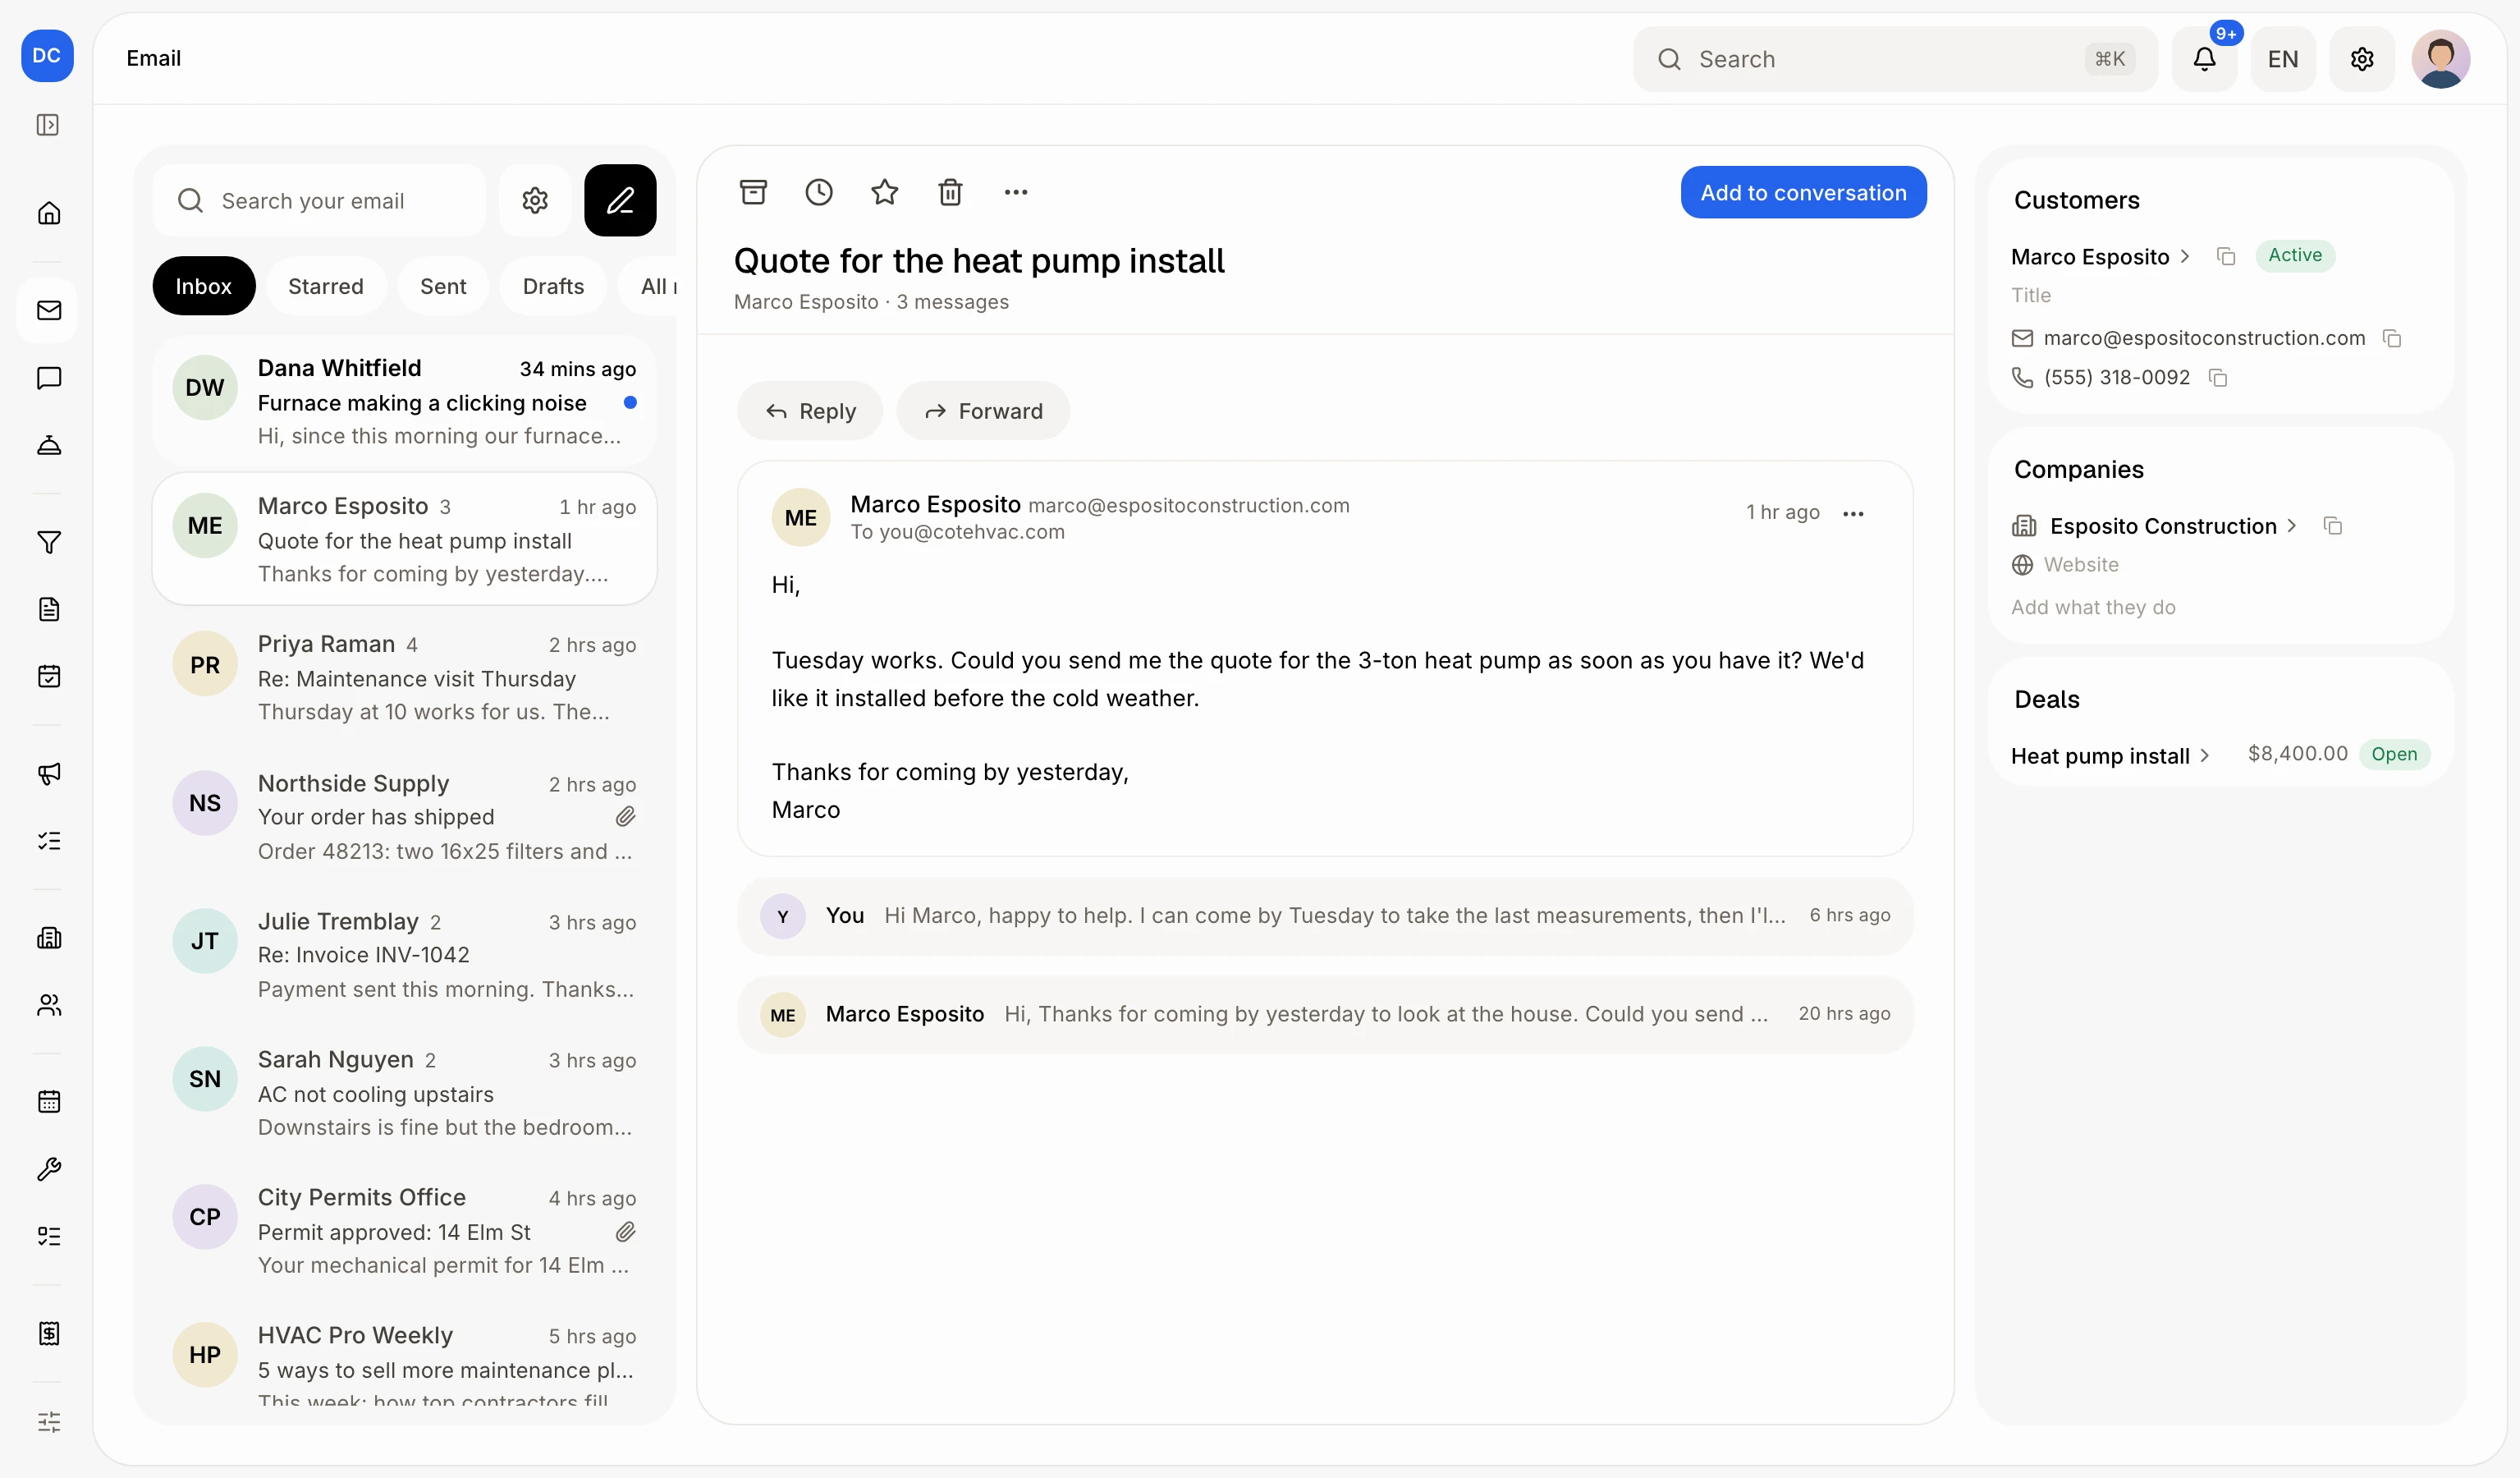Open the chat bubble icon in the sidebar

pos(48,378)
